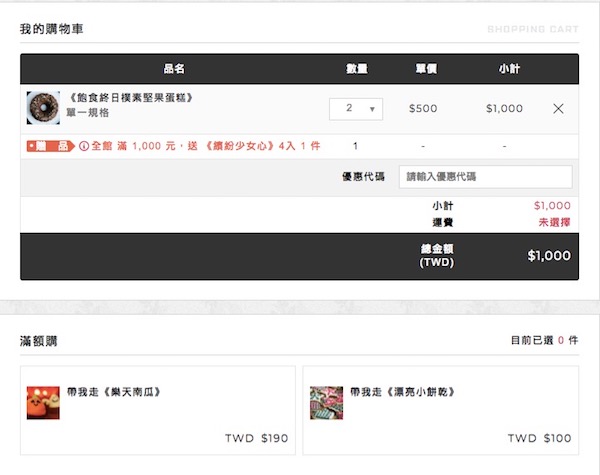
Task: Click the 小計 column header
Action: click(509, 69)
